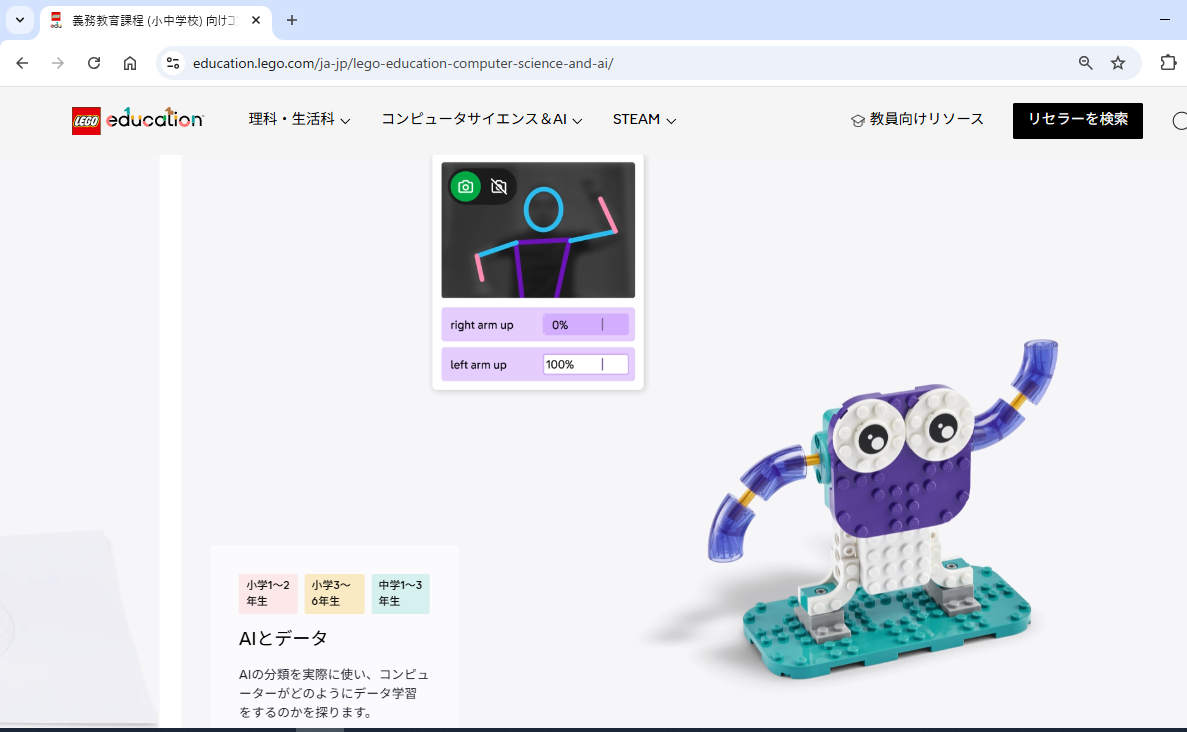Viewport: 1187px width, 732px height.
Task: Click the LEGO Education logo
Action: (138, 120)
